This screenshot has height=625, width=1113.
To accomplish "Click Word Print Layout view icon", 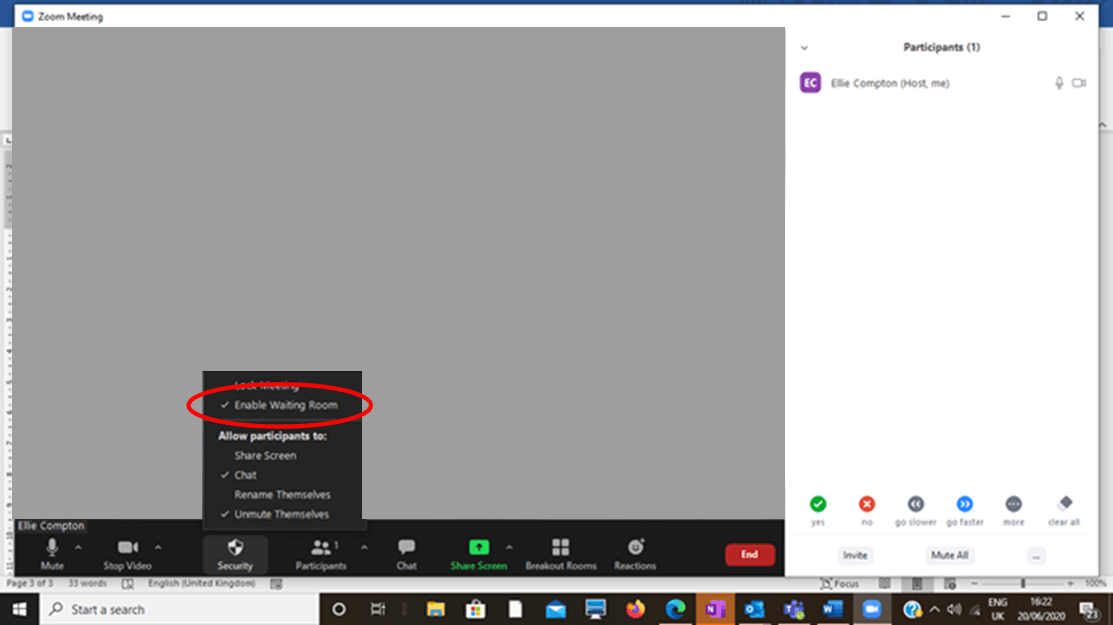I will pyautogui.click(x=917, y=584).
